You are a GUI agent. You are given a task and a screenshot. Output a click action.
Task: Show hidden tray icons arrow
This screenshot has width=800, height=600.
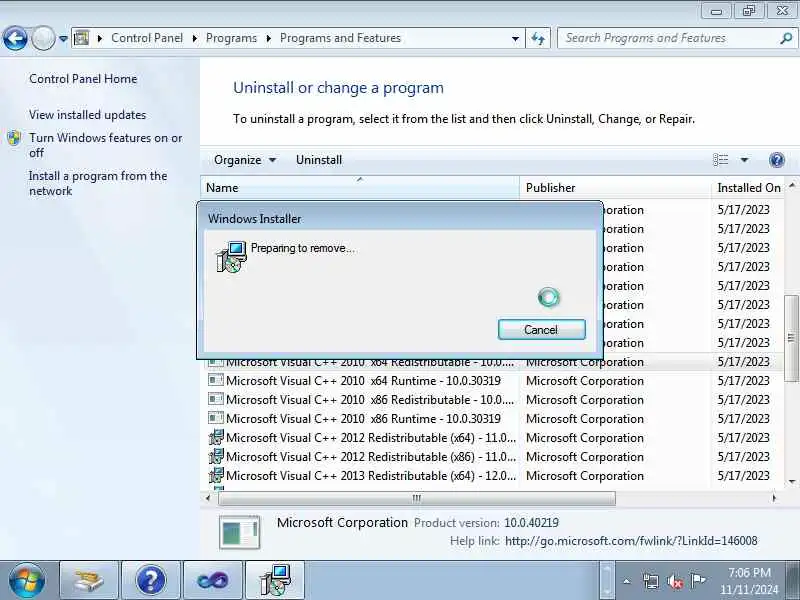(627, 581)
